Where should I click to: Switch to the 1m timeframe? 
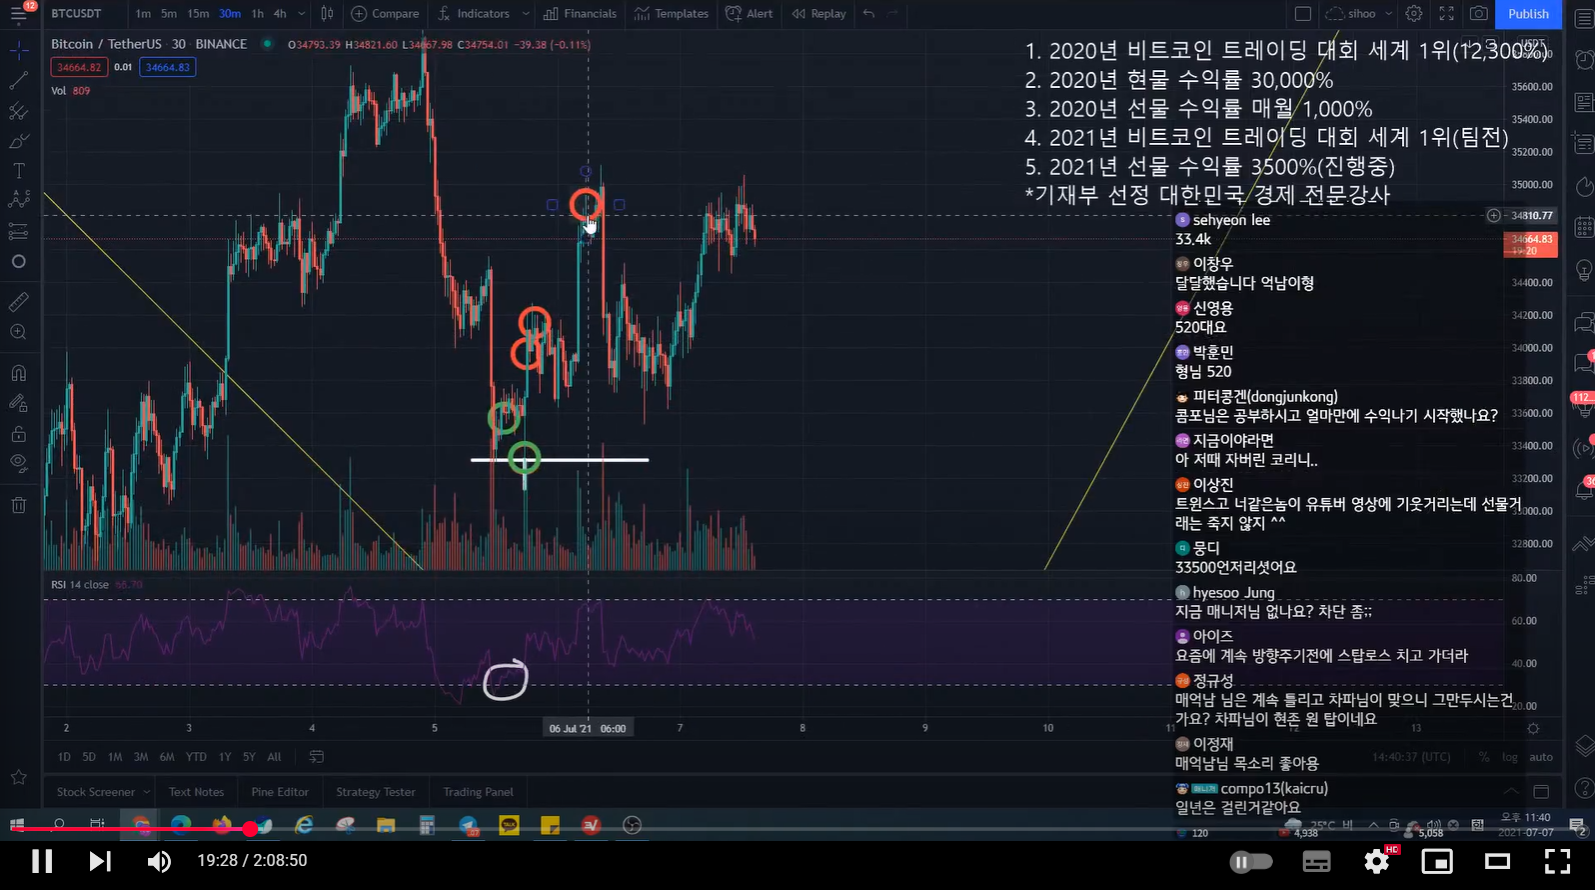143,14
